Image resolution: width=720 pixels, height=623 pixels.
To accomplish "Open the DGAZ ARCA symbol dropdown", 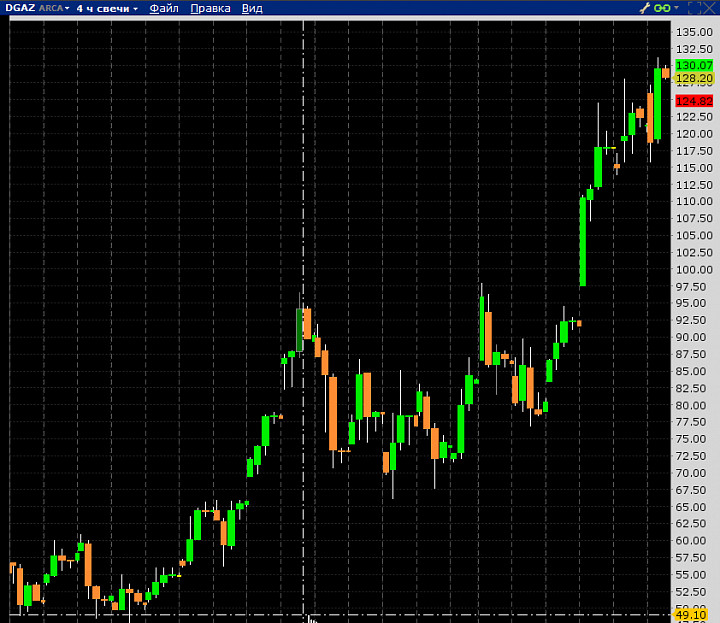I will 37,8.
